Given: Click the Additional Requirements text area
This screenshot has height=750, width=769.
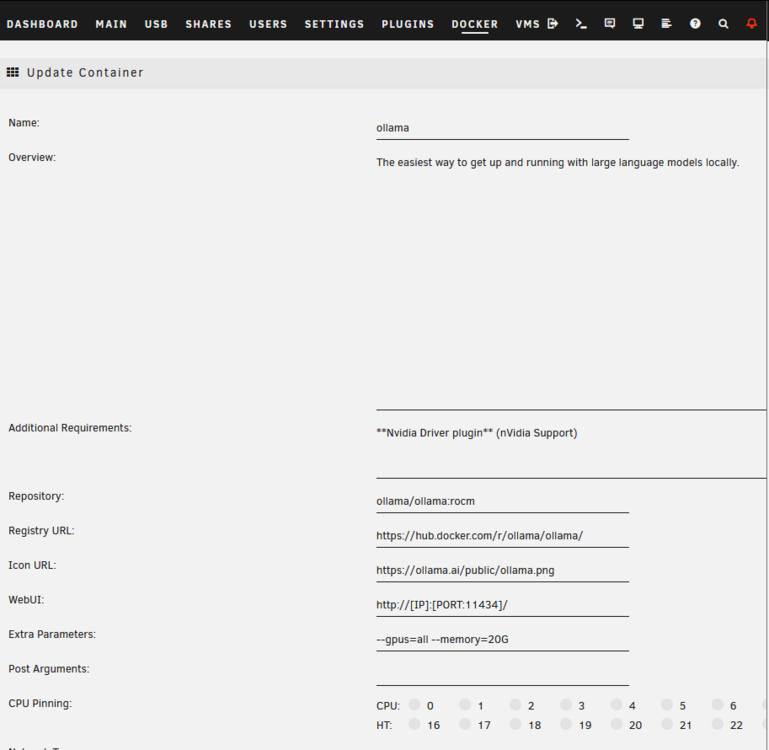Looking at the screenshot, I should coord(571,450).
